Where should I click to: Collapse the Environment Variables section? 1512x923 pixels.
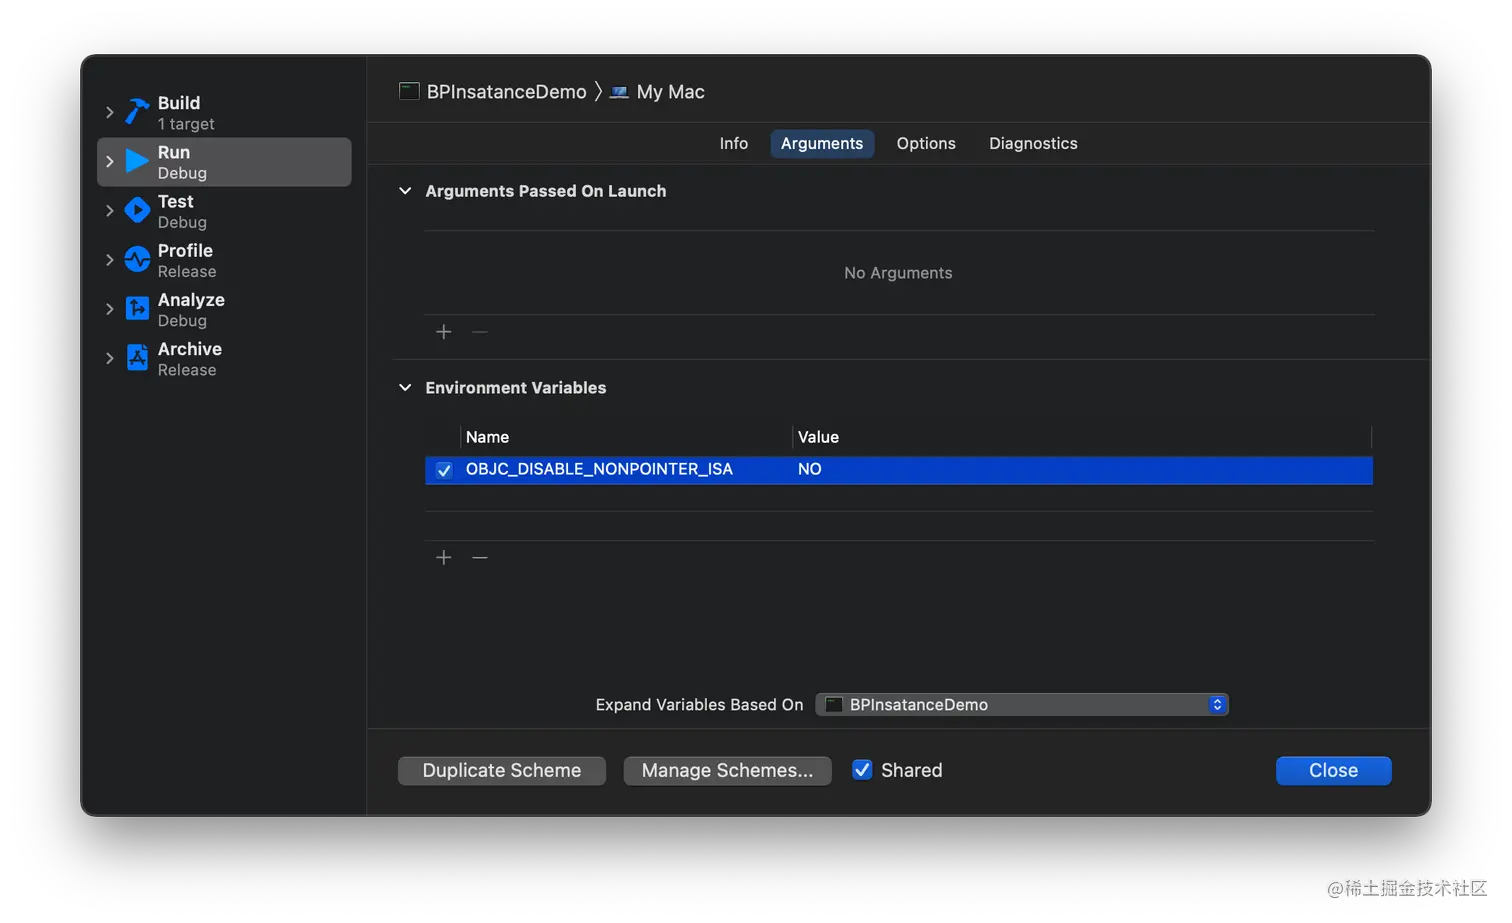click(x=405, y=387)
